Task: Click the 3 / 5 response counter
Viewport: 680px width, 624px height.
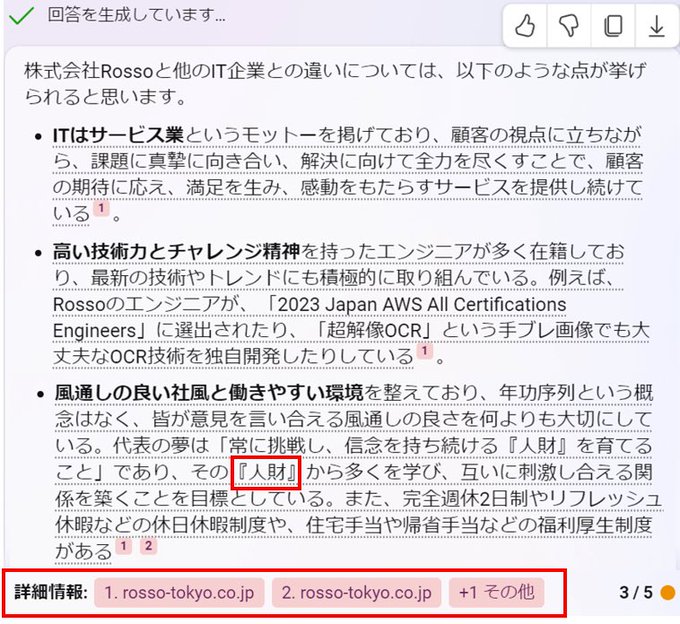Action: coord(636,592)
